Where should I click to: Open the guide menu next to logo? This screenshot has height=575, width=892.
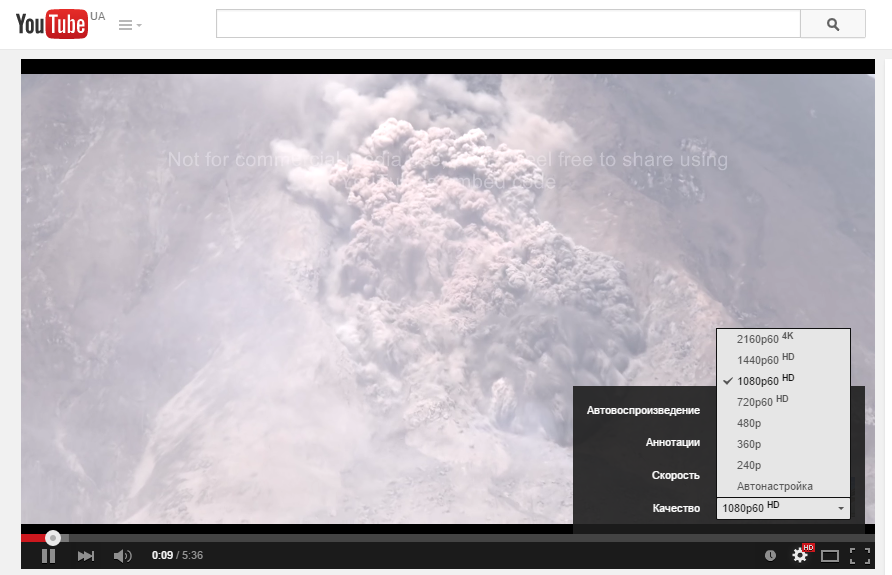pyautogui.click(x=129, y=25)
